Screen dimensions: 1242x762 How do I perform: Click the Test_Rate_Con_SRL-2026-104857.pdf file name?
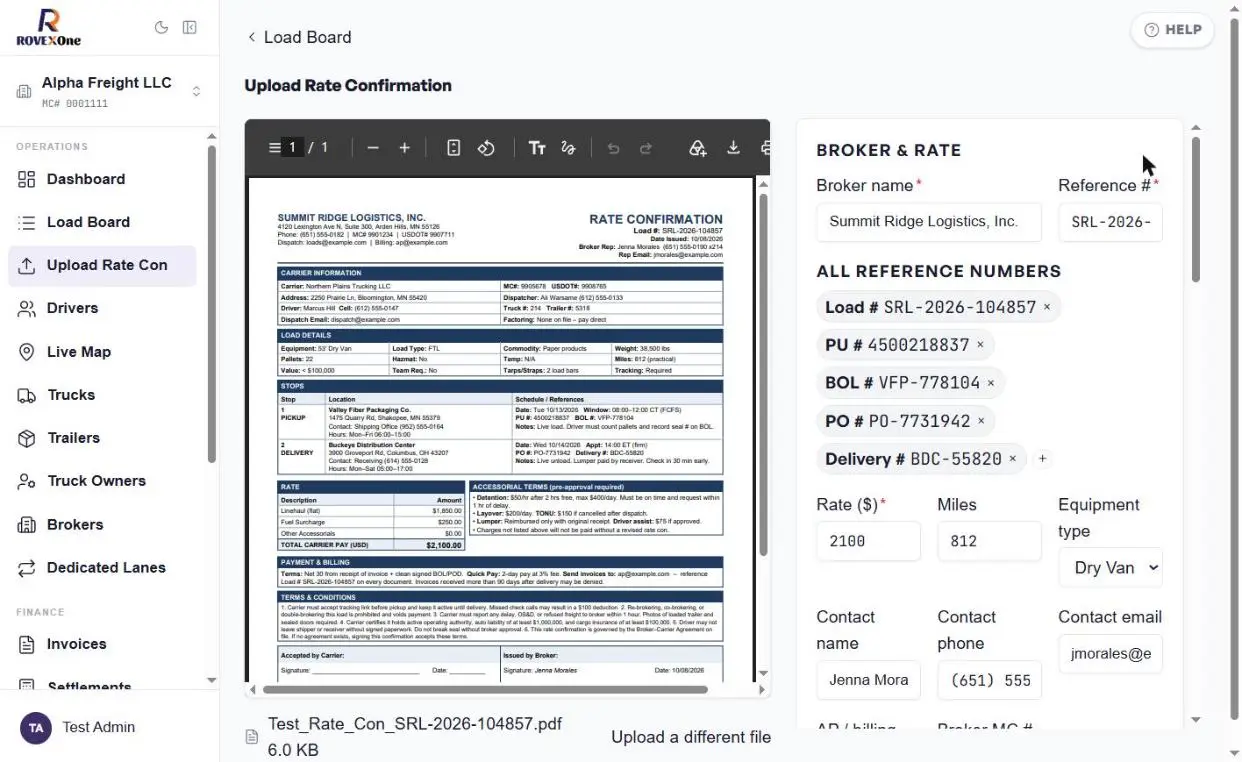(x=415, y=724)
